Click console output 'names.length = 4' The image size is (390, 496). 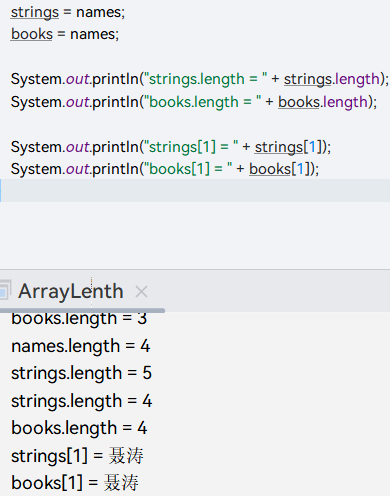pyautogui.click(x=81, y=346)
